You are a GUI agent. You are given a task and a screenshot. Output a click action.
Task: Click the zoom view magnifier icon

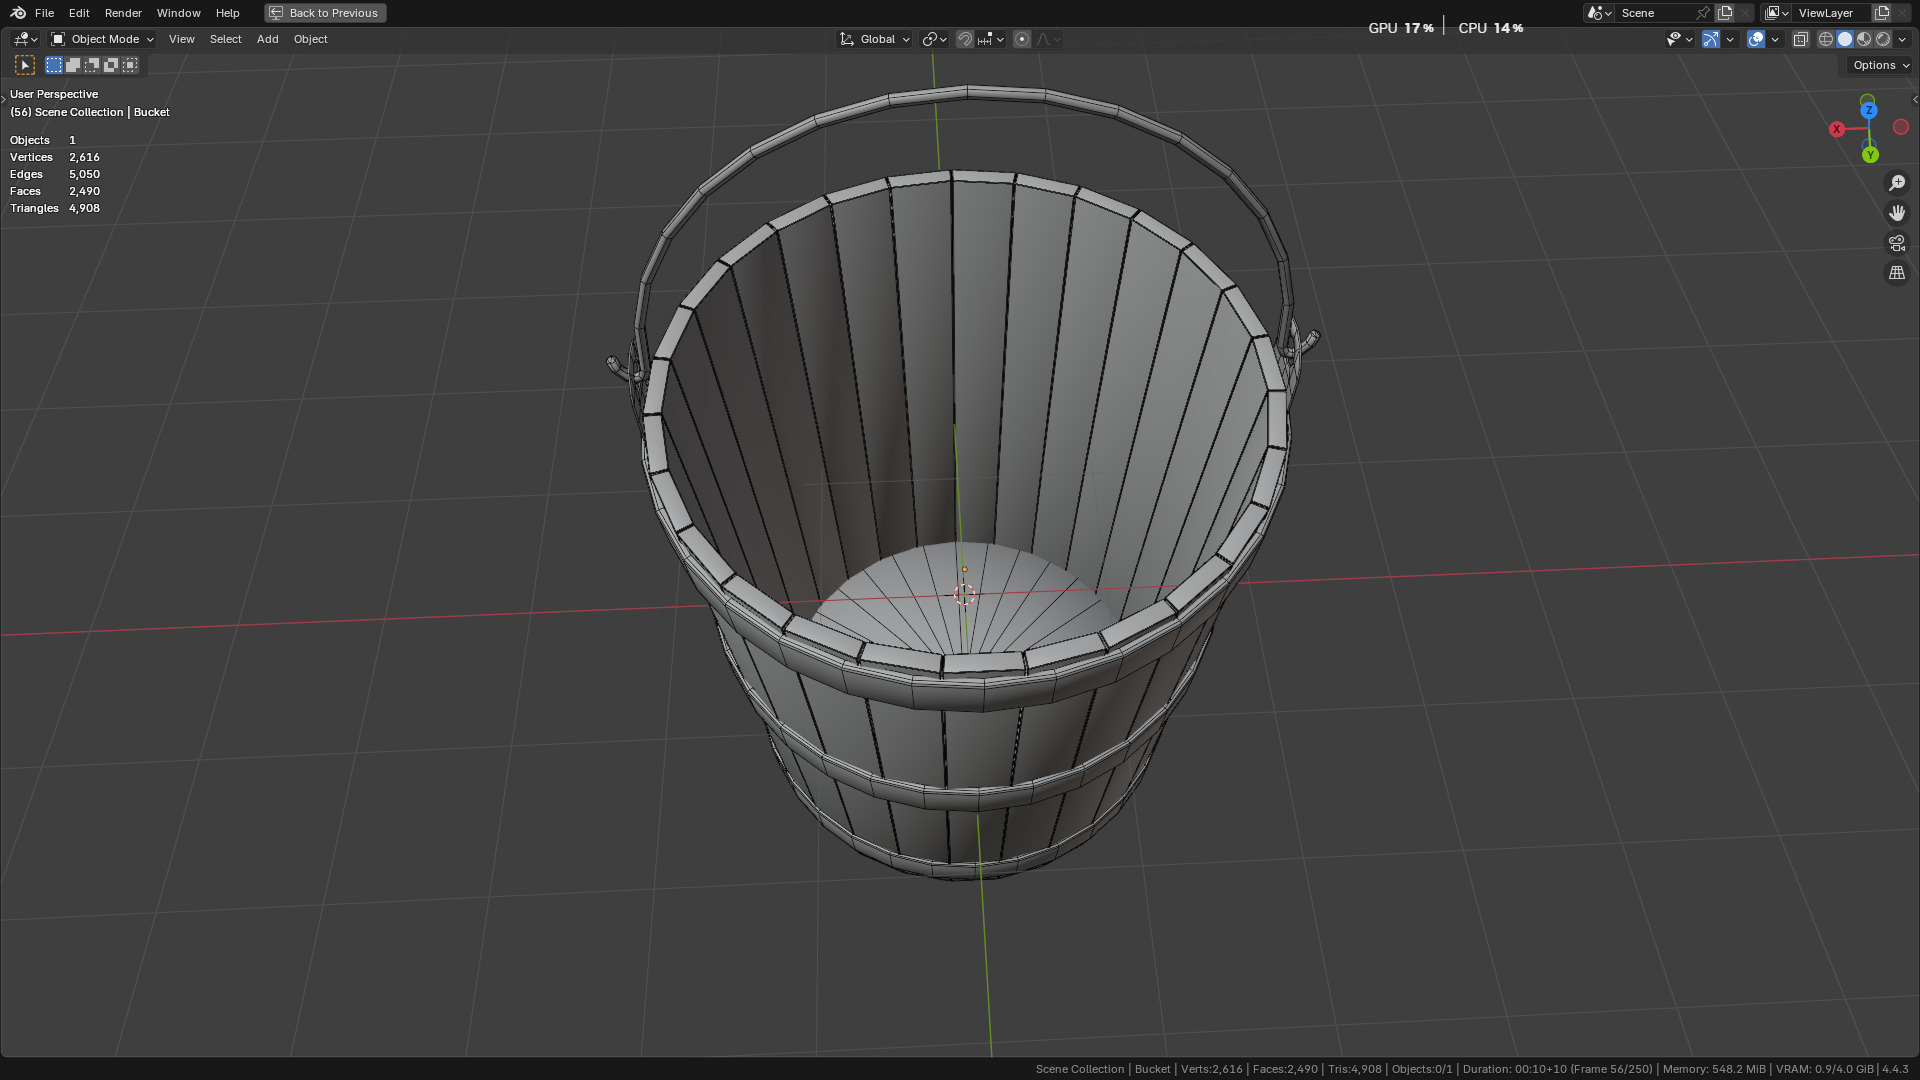(x=1897, y=183)
